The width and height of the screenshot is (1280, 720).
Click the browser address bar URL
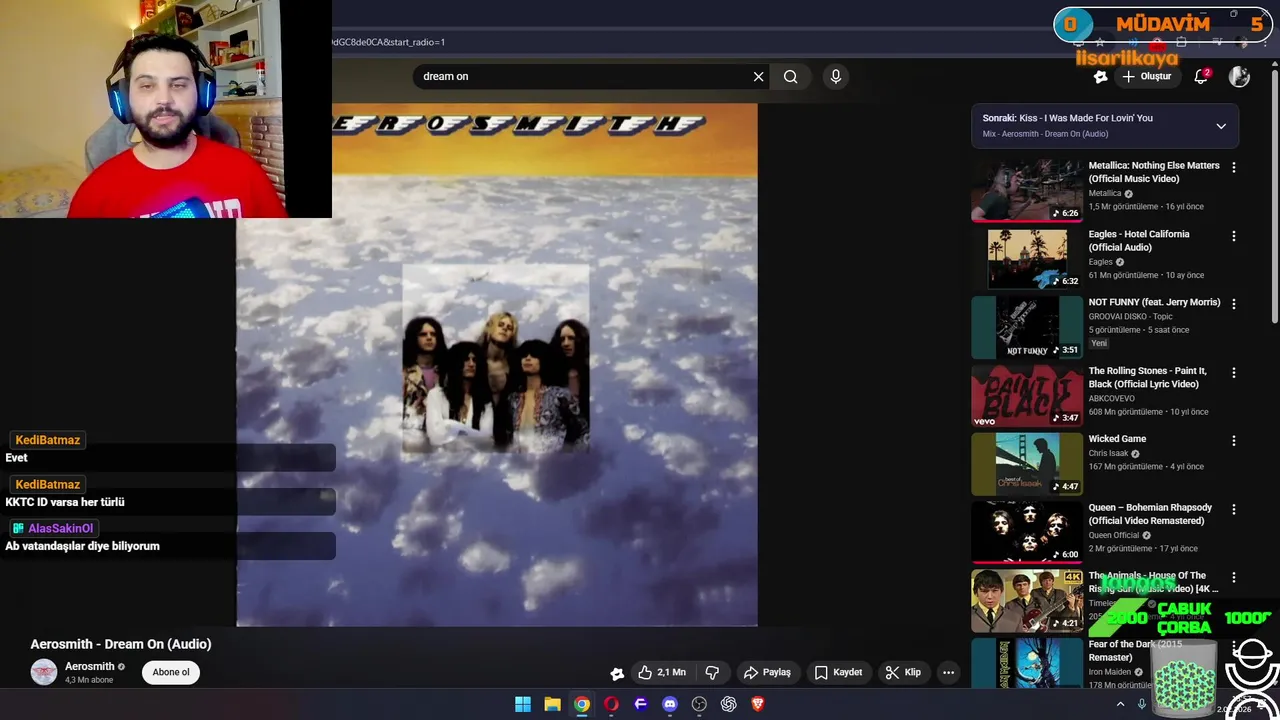click(388, 42)
